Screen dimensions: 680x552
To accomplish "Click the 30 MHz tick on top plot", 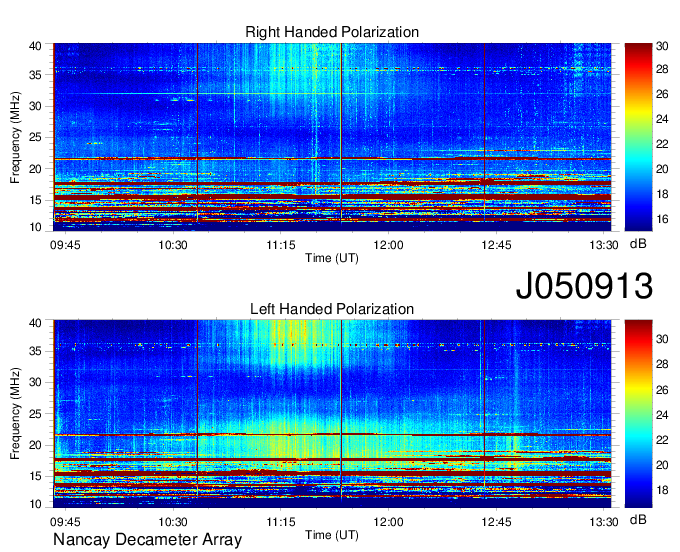I will coord(36,107).
